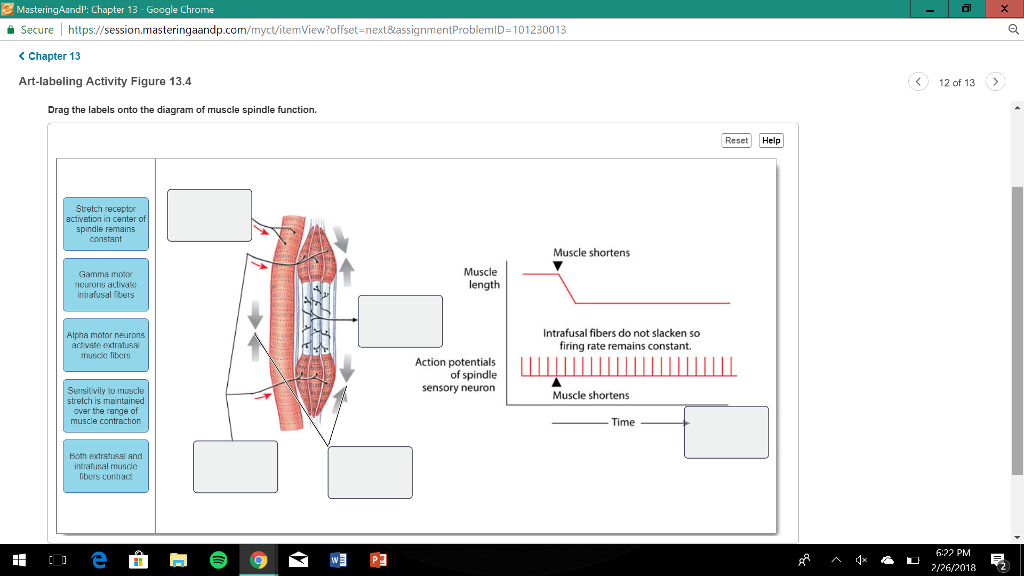Select the Gamma motor neurons label
Screen dimensions: 1024x576
105,285
